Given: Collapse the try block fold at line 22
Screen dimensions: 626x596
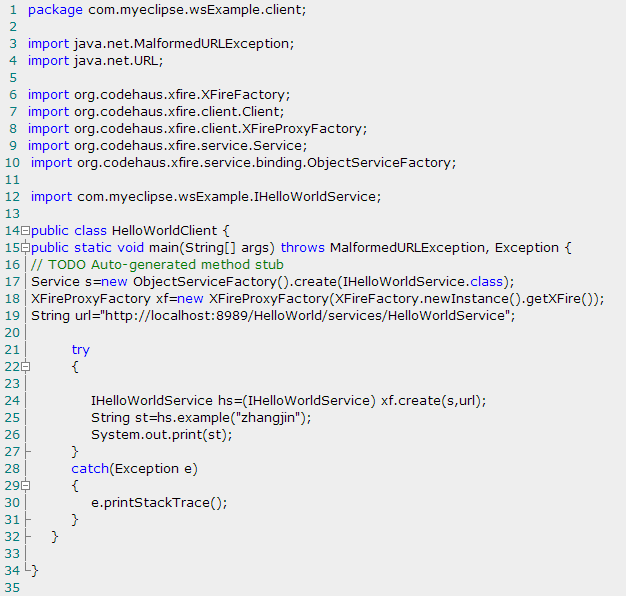Looking at the screenshot, I should click(25, 367).
